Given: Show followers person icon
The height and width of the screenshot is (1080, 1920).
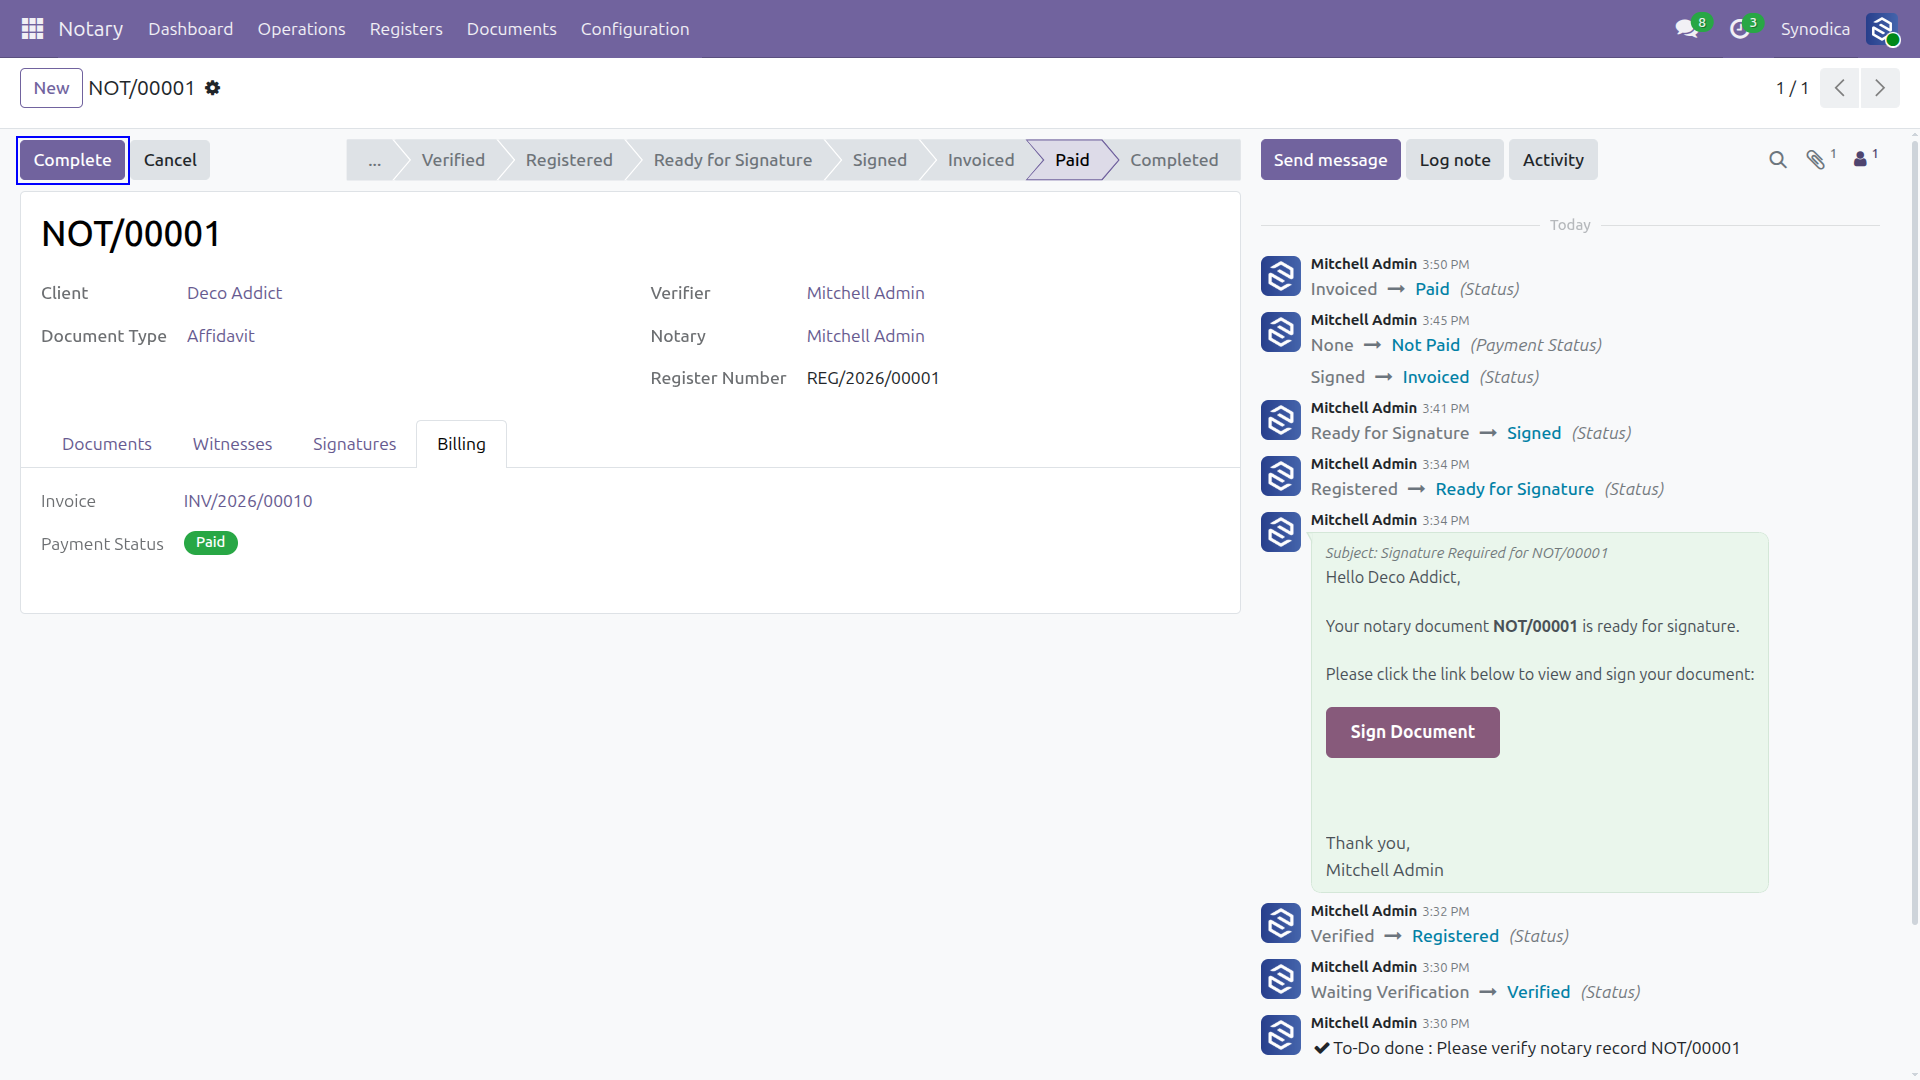Looking at the screenshot, I should pyautogui.click(x=1860, y=160).
